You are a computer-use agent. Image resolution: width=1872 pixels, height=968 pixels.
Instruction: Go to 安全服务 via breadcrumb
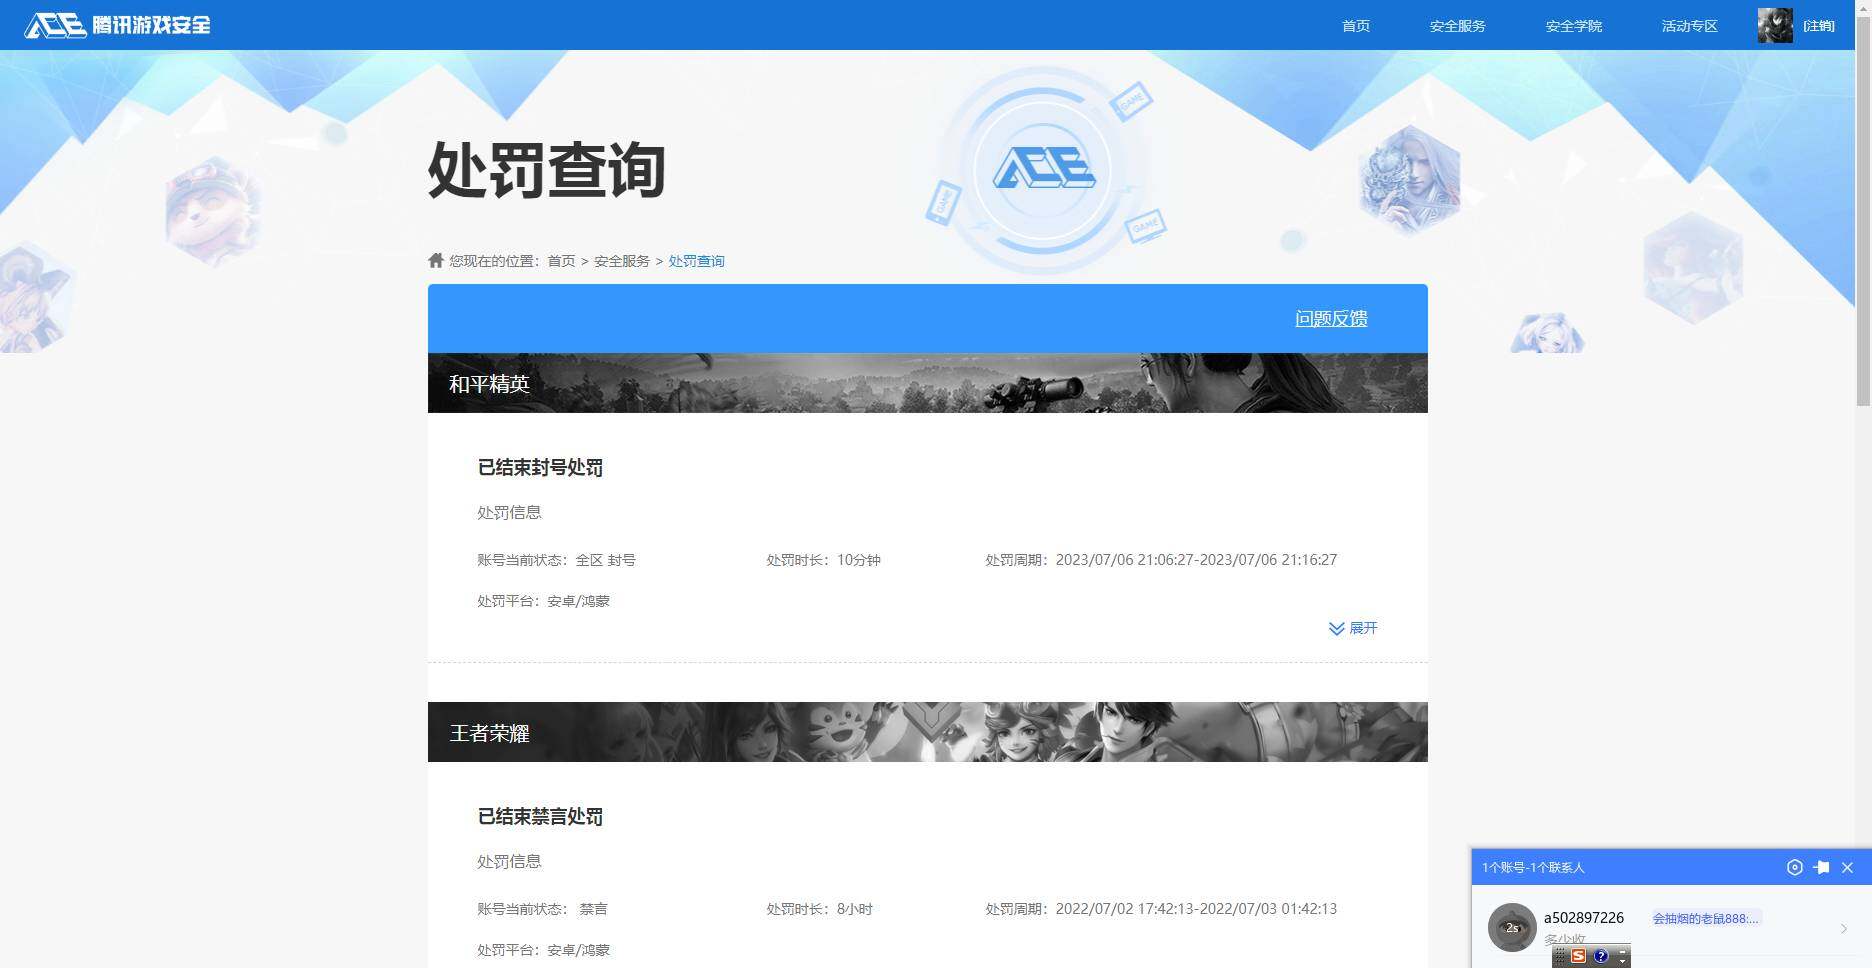(x=622, y=261)
